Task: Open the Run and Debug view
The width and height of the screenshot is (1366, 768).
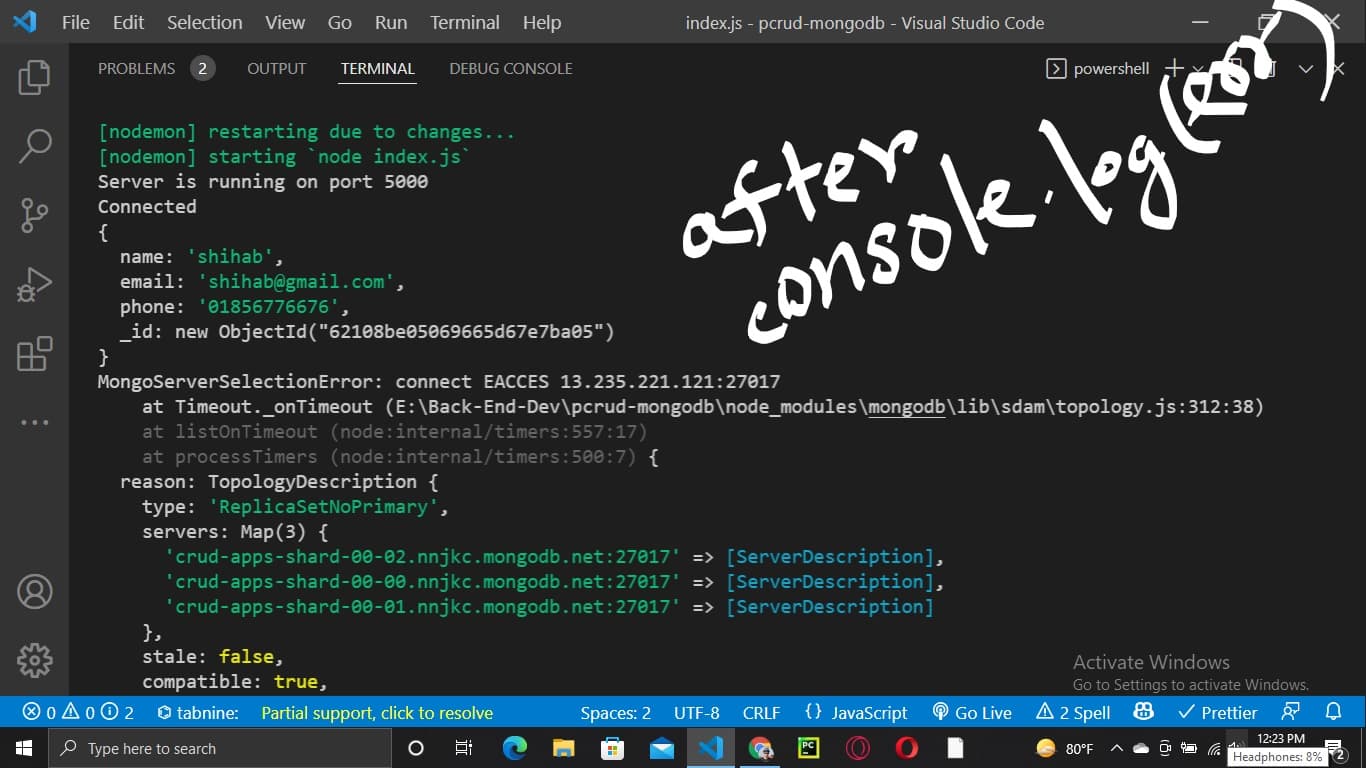Action: click(34, 285)
